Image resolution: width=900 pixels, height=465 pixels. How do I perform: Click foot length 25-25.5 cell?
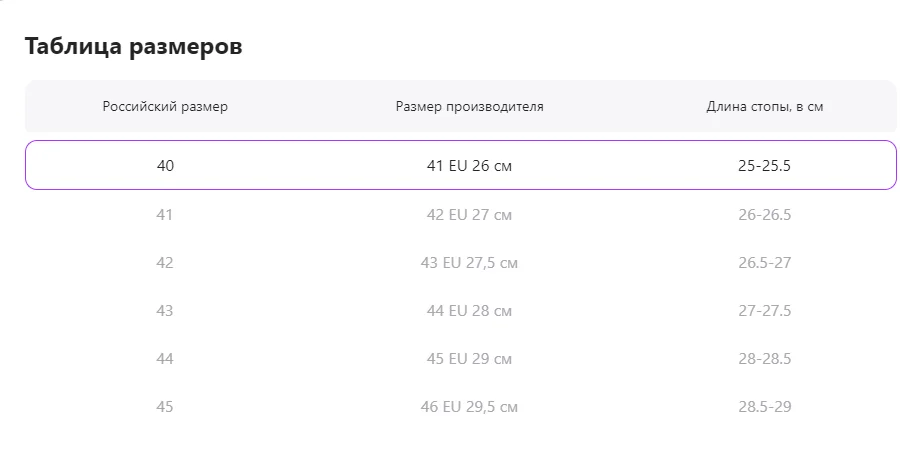[765, 166]
